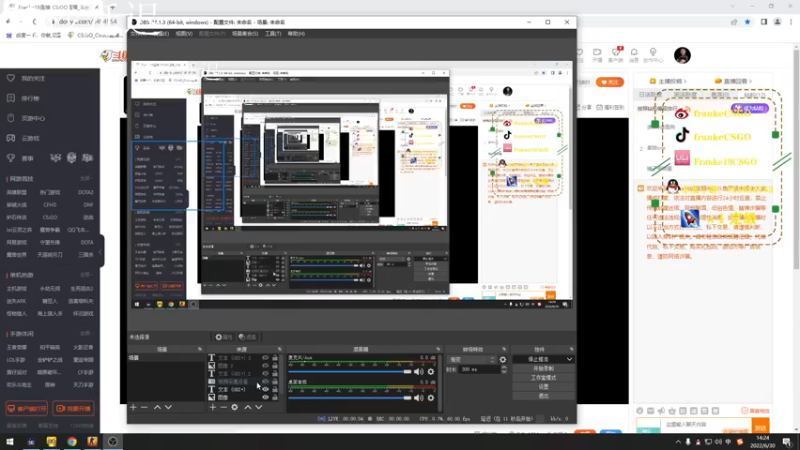Open Chrome icon in Windows taskbar
The width and height of the screenshot is (800, 450).
coord(72,441)
